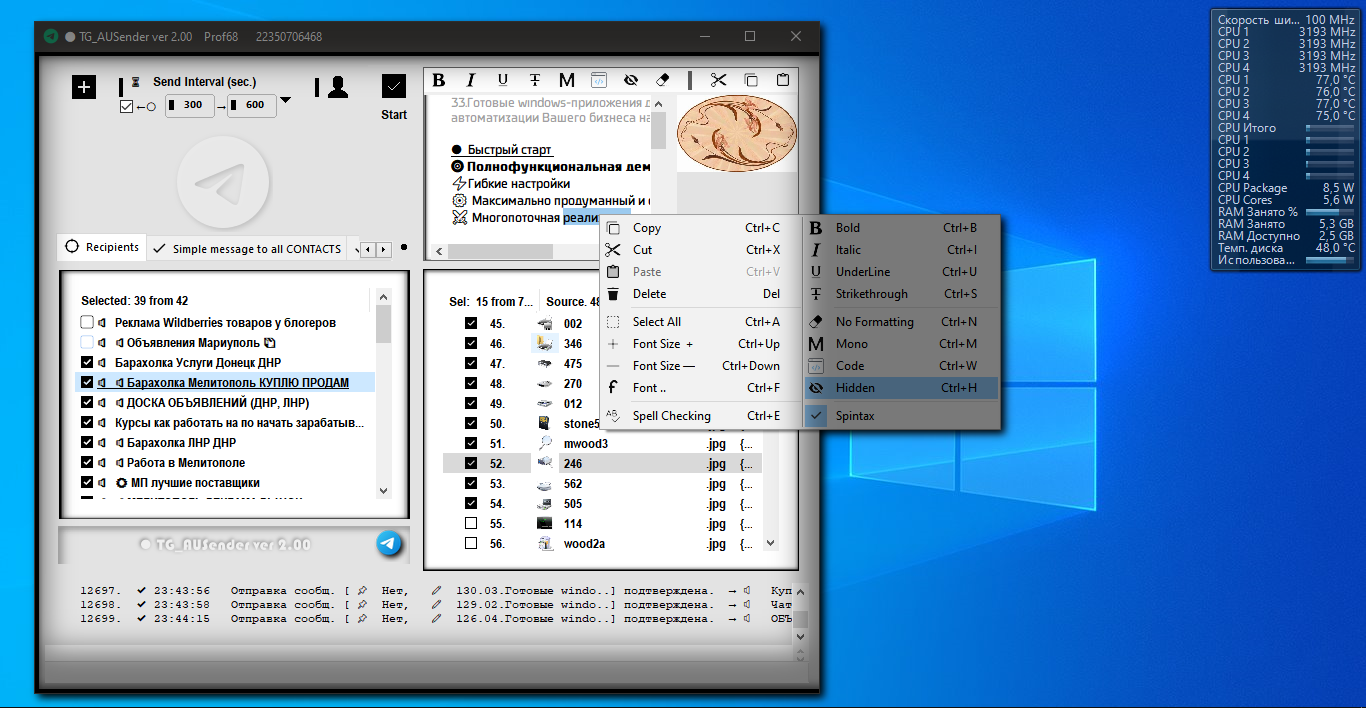Click the Code block toolbar icon
Screen dimensions: 1366x708
(598, 81)
